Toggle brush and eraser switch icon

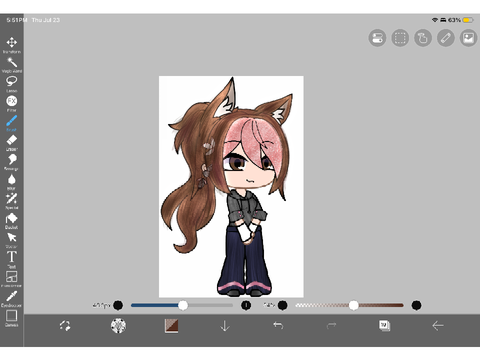click(65, 326)
